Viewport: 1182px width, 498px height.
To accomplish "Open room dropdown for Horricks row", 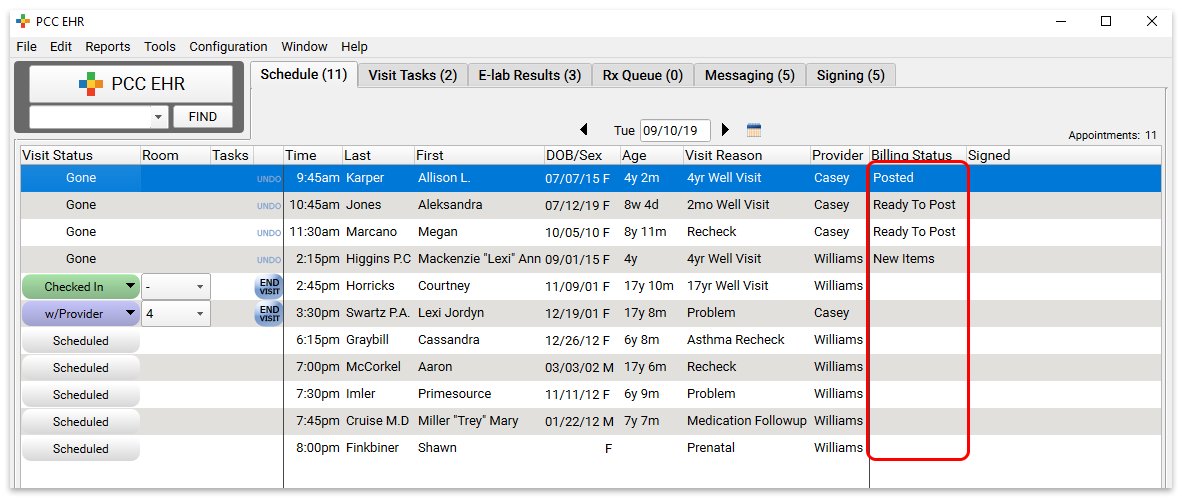I will (x=200, y=287).
